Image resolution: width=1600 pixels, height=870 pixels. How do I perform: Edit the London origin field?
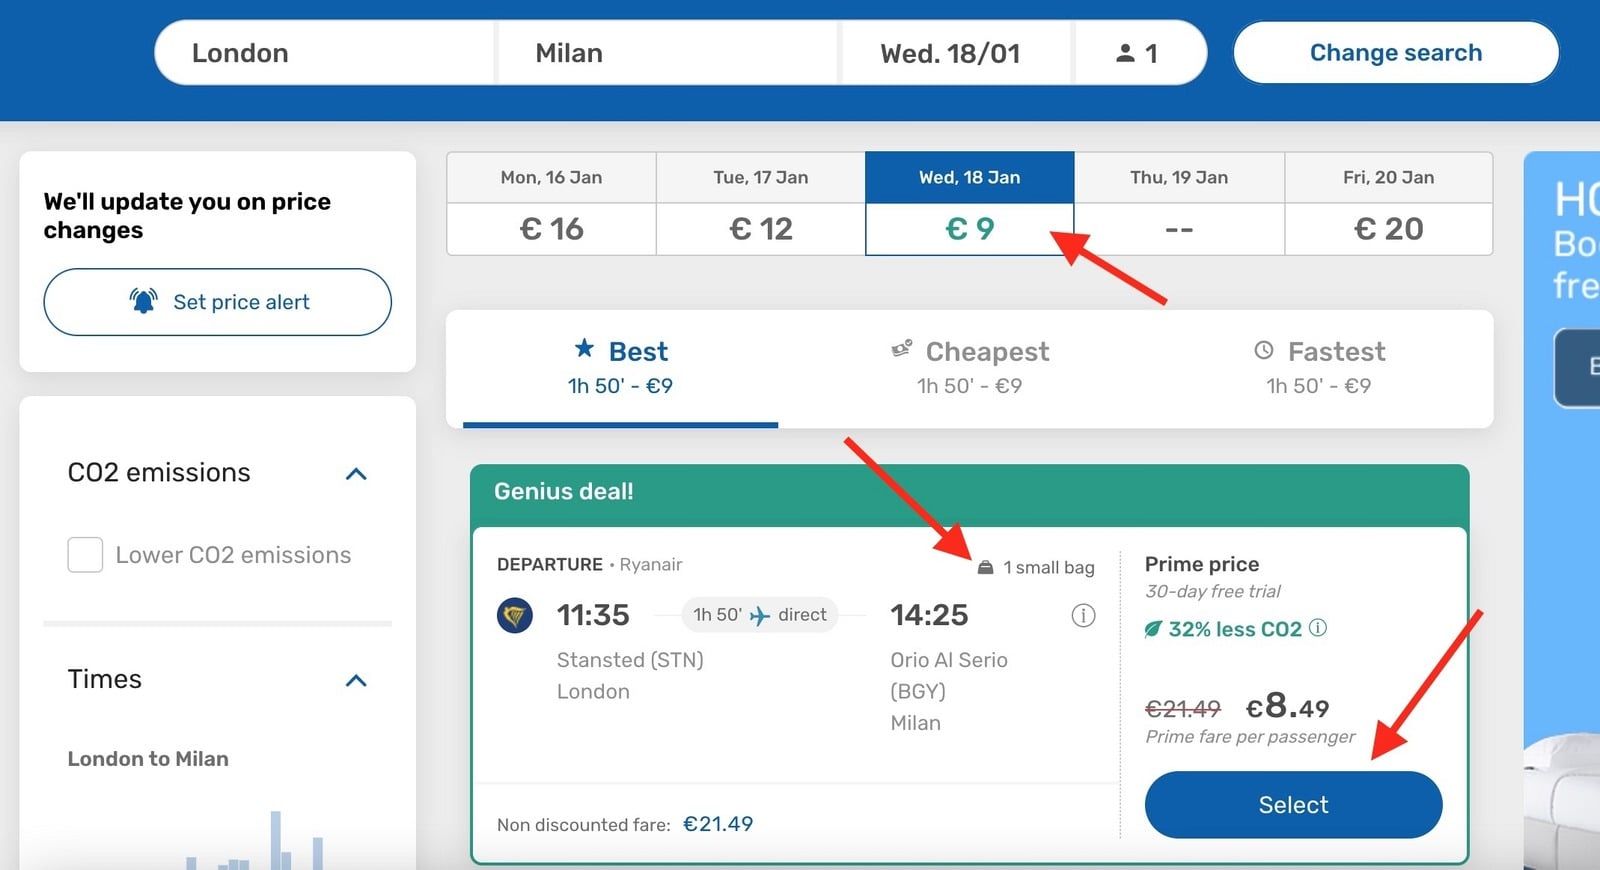coord(325,53)
